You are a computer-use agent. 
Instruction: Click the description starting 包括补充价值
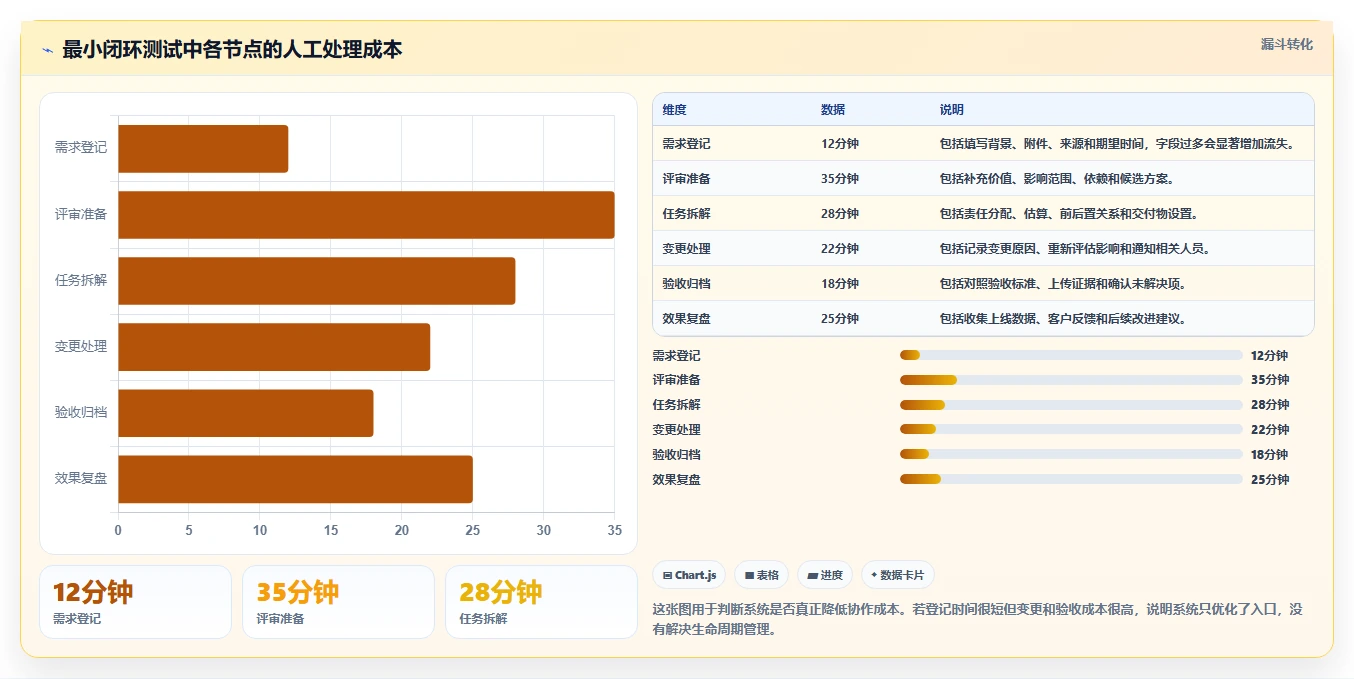point(1057,179)
